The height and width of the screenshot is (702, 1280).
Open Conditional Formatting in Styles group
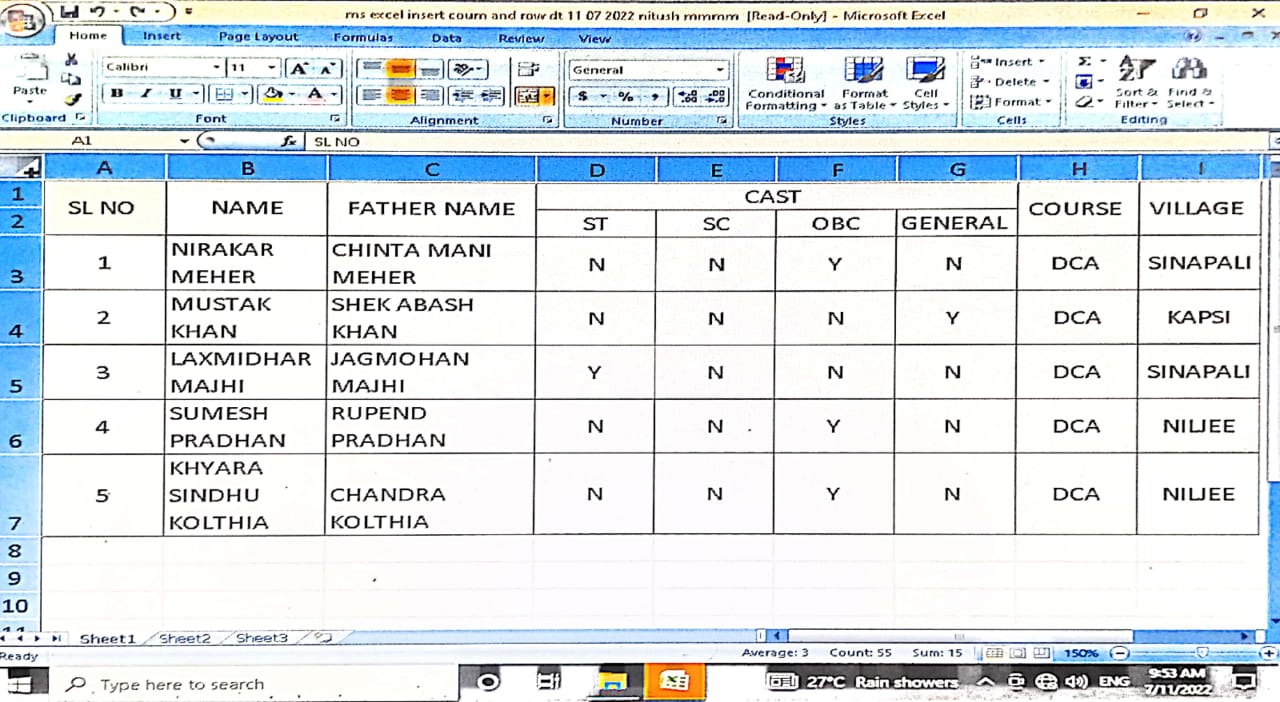[x=786, y=84]
